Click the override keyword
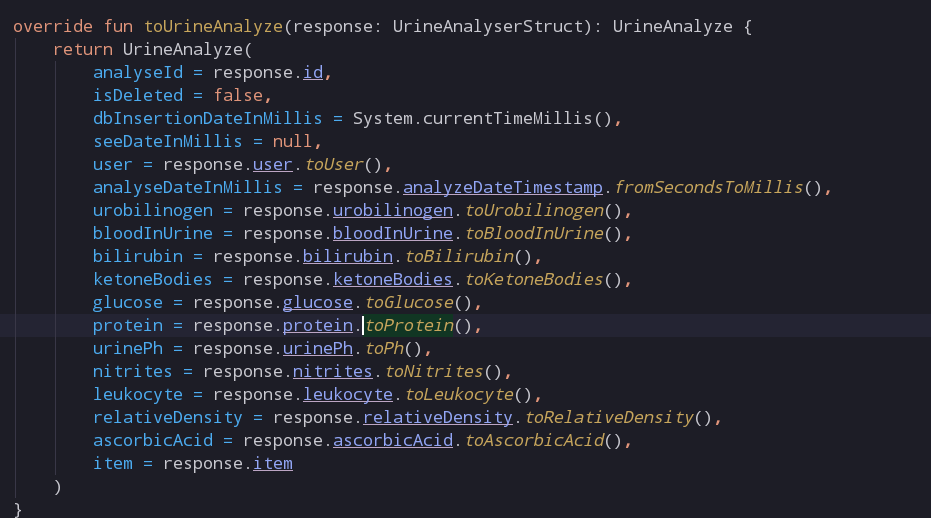Viewport: 931px width, 518px height. point(53,27)
